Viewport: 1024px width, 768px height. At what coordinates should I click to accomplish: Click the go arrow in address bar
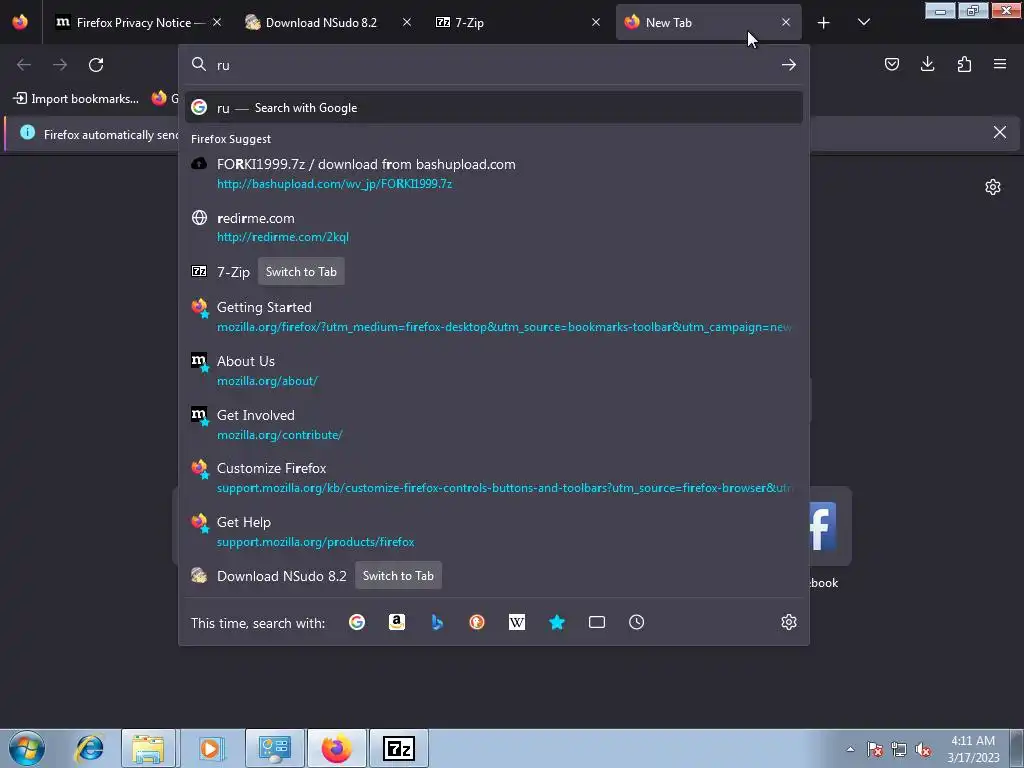click(x=788, y=65)
